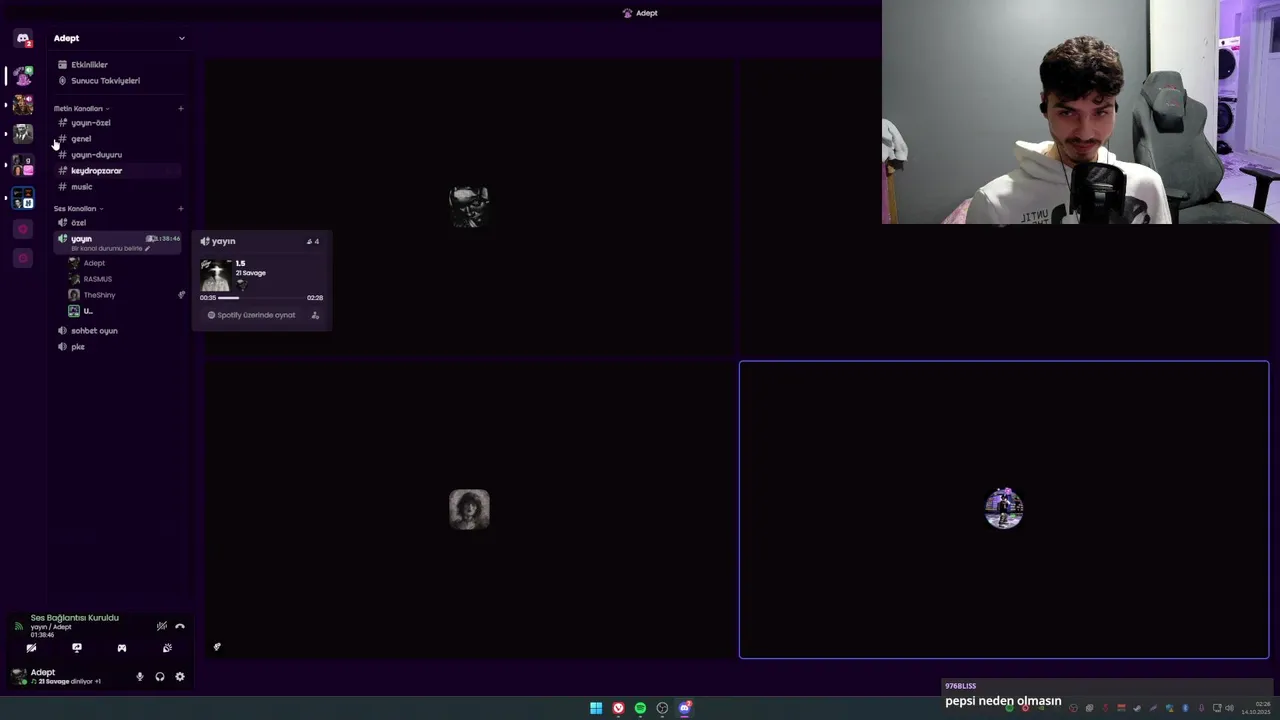The width and height of the screenshot is (1280, 720).
Task: Open Vivaldi browser from the taskbar
Action: tap(619, 708)
